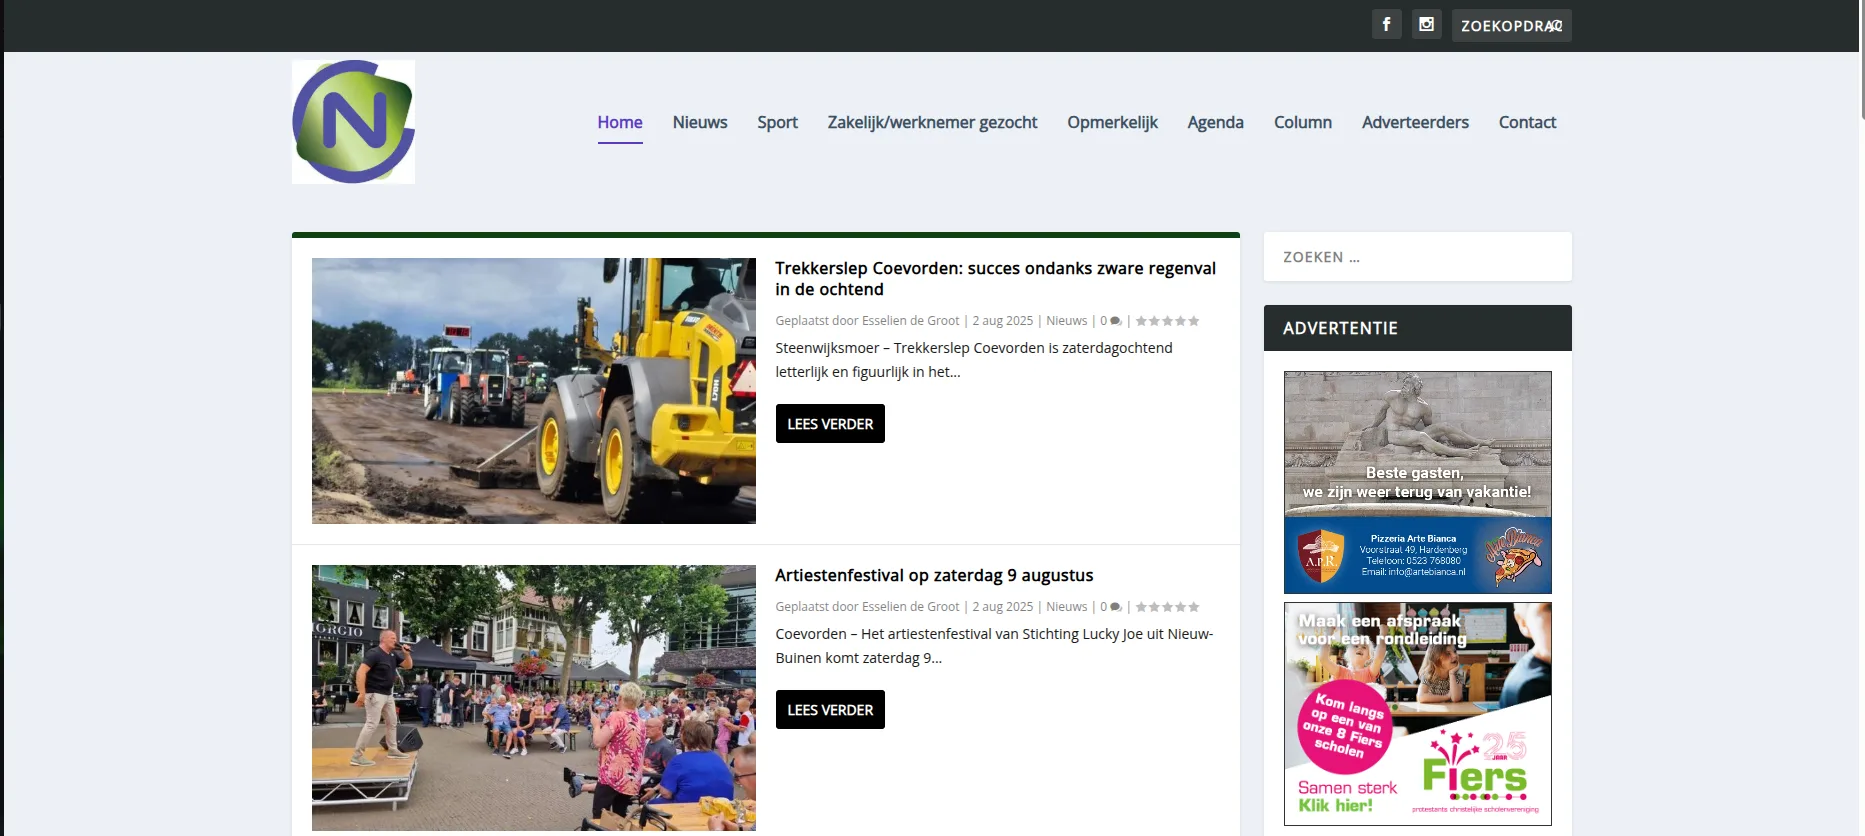
Task: Open the Adverteerders menu
Action: pos(1415,122)
